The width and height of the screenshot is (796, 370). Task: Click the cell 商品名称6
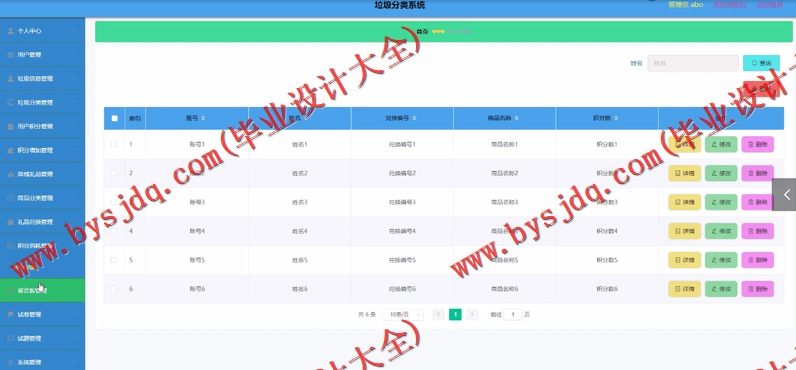(505, 289)
